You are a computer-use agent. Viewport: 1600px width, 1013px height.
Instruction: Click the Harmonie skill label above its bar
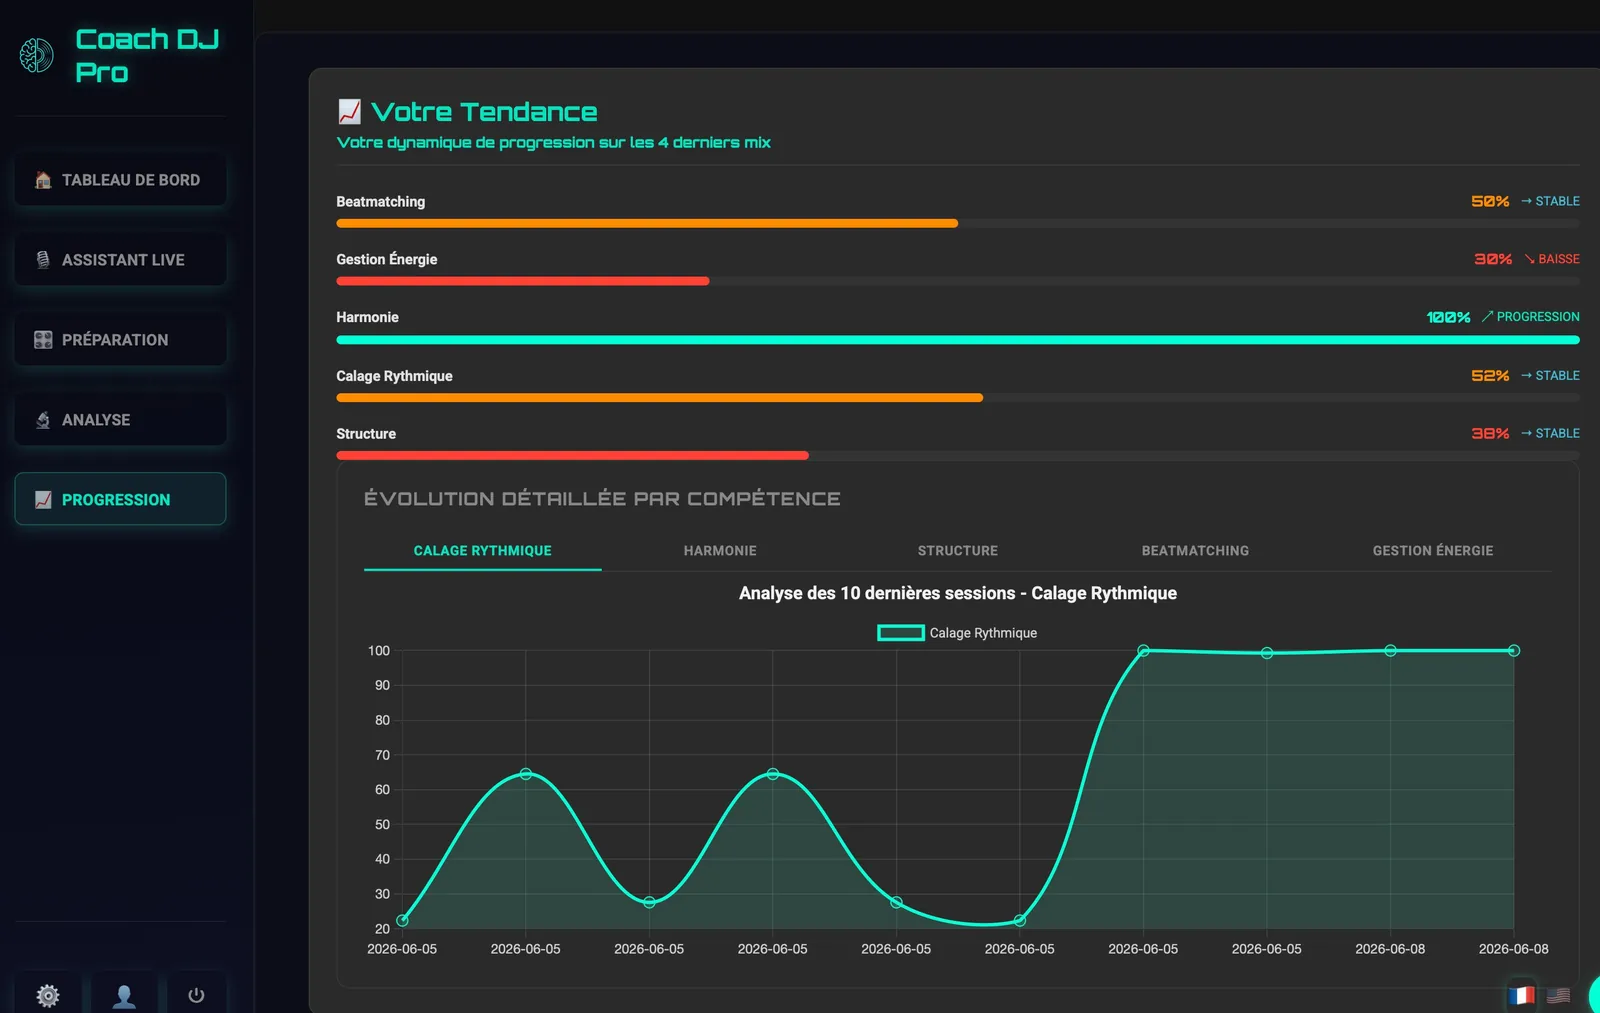tap(367, 317)
